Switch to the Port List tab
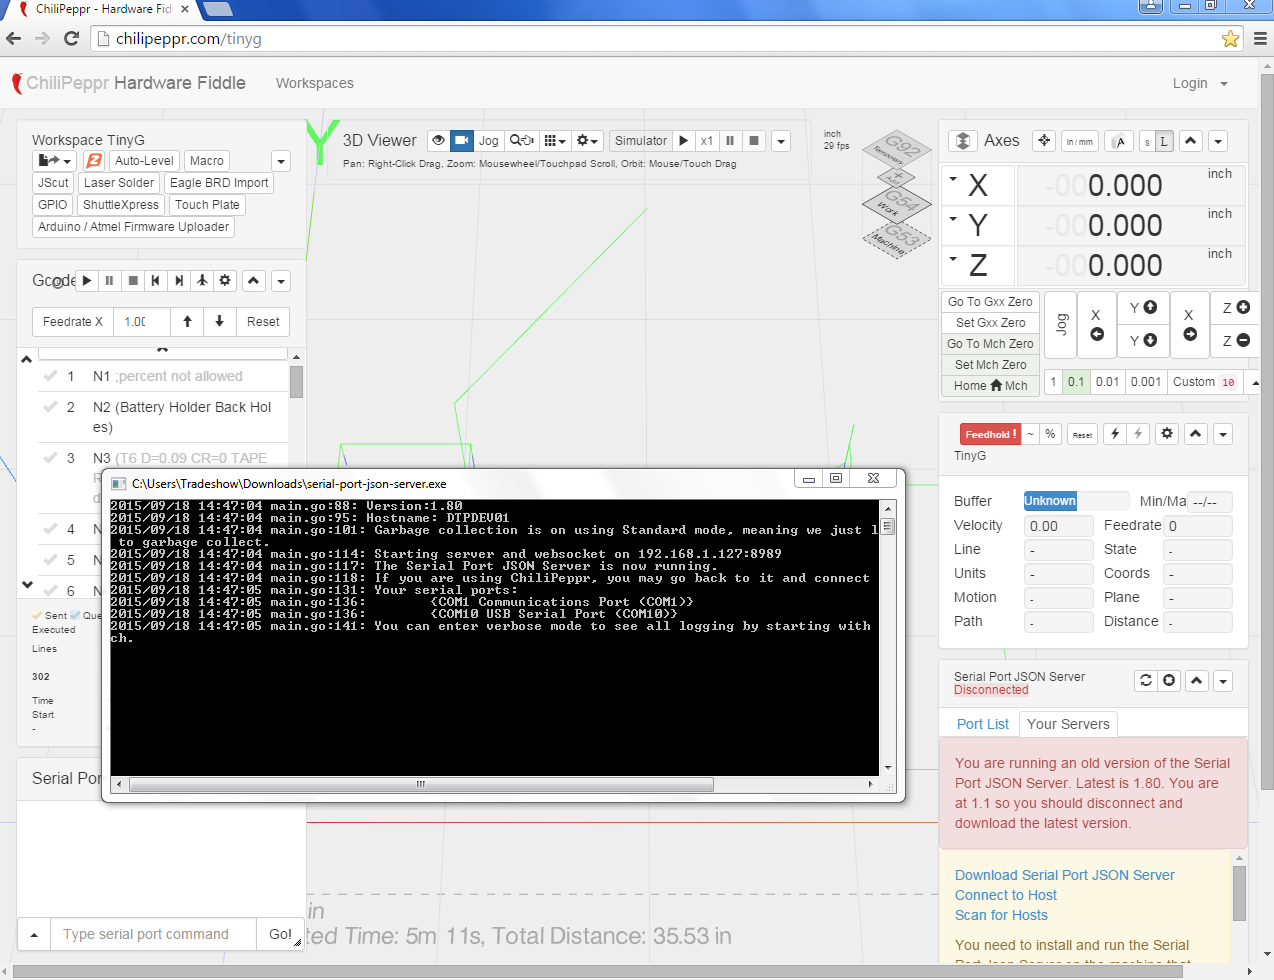 coord(982,724)
